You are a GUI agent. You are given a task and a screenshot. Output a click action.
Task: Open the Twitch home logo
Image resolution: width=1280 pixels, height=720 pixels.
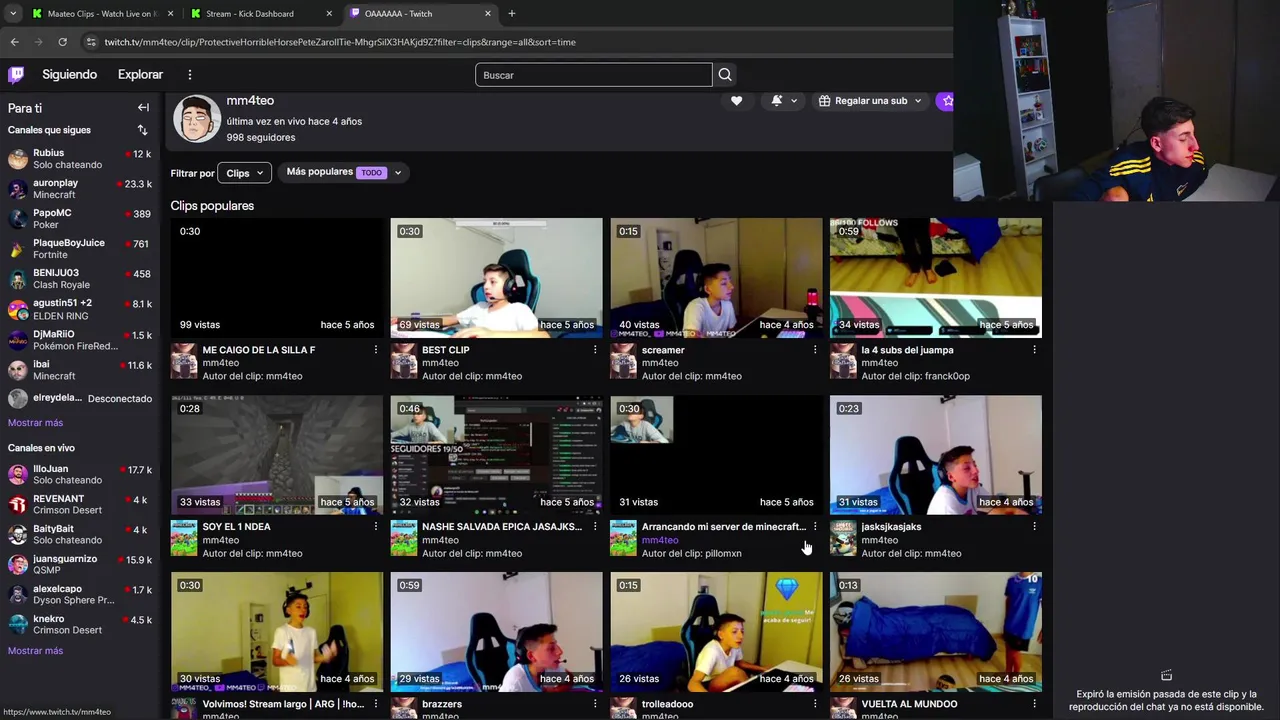pos(16,74)
